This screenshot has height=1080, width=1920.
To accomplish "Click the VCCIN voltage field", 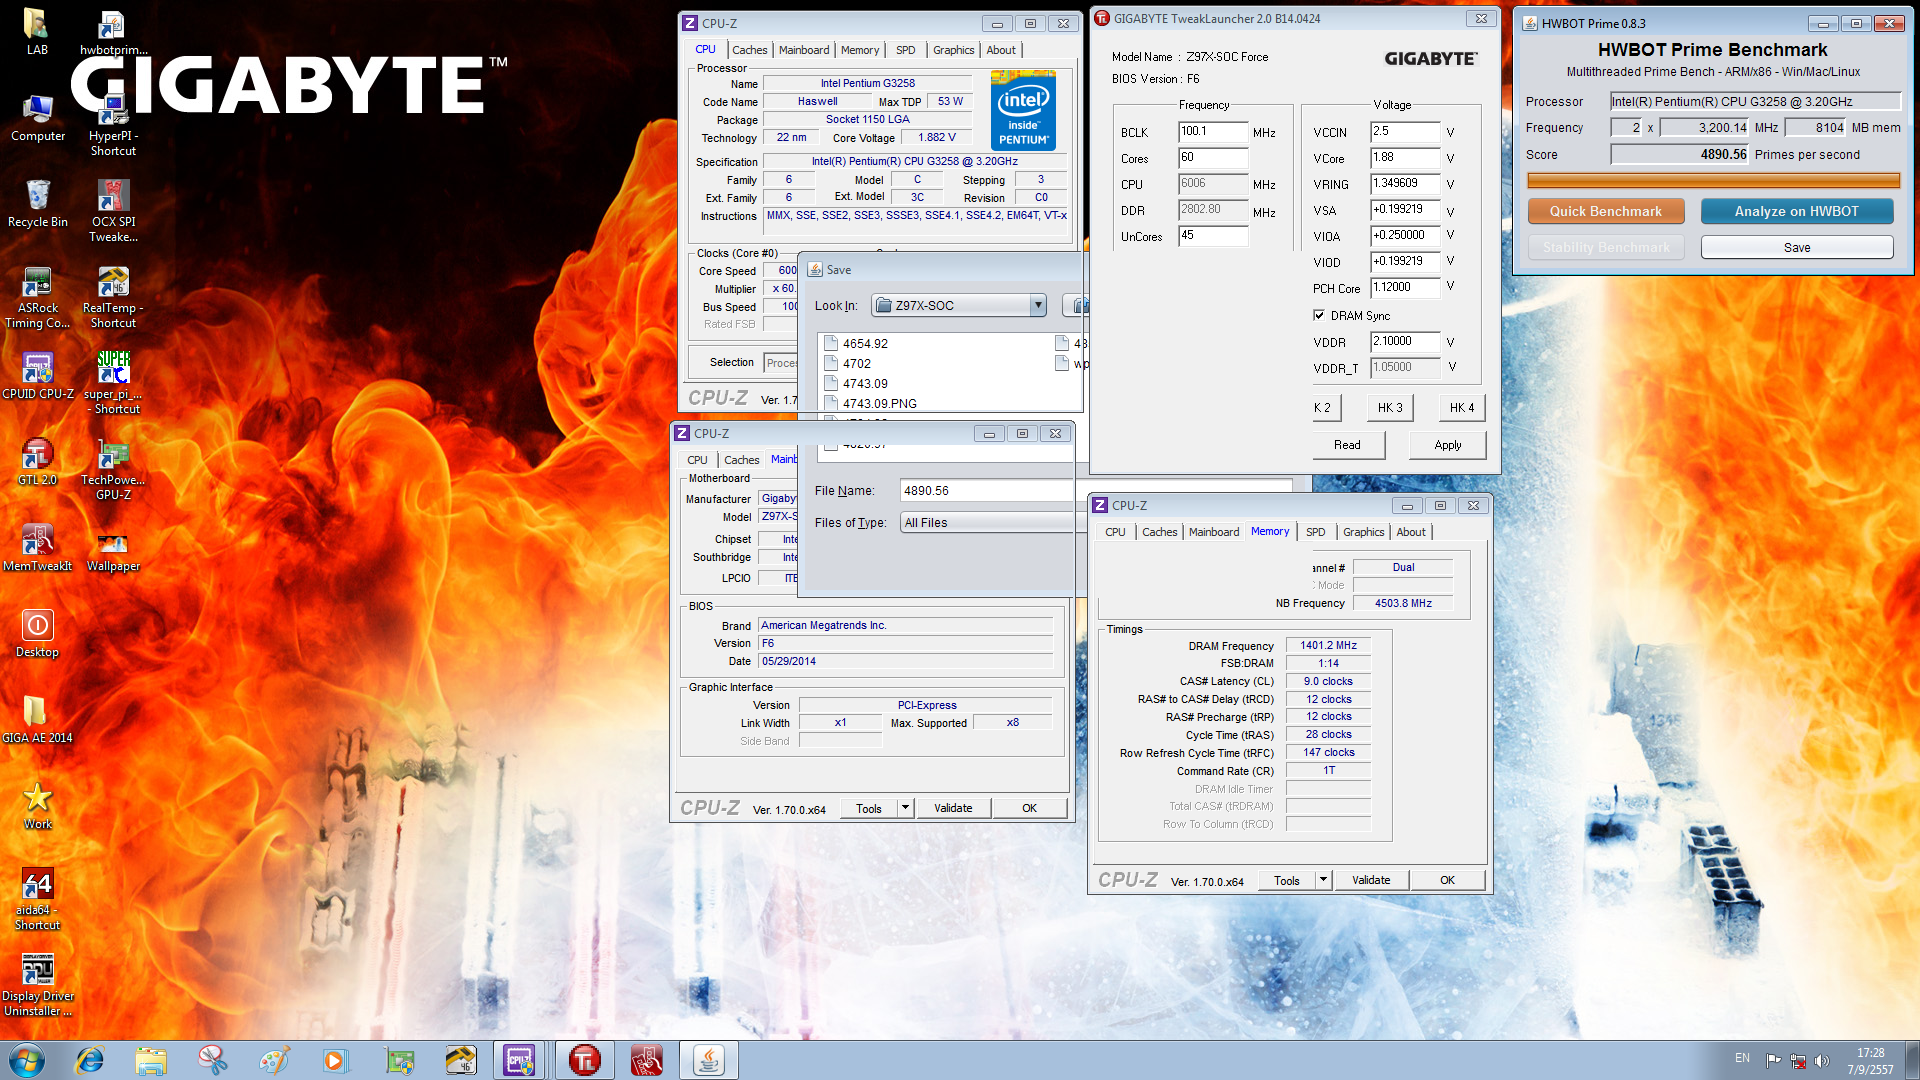I will [1405, 132].
